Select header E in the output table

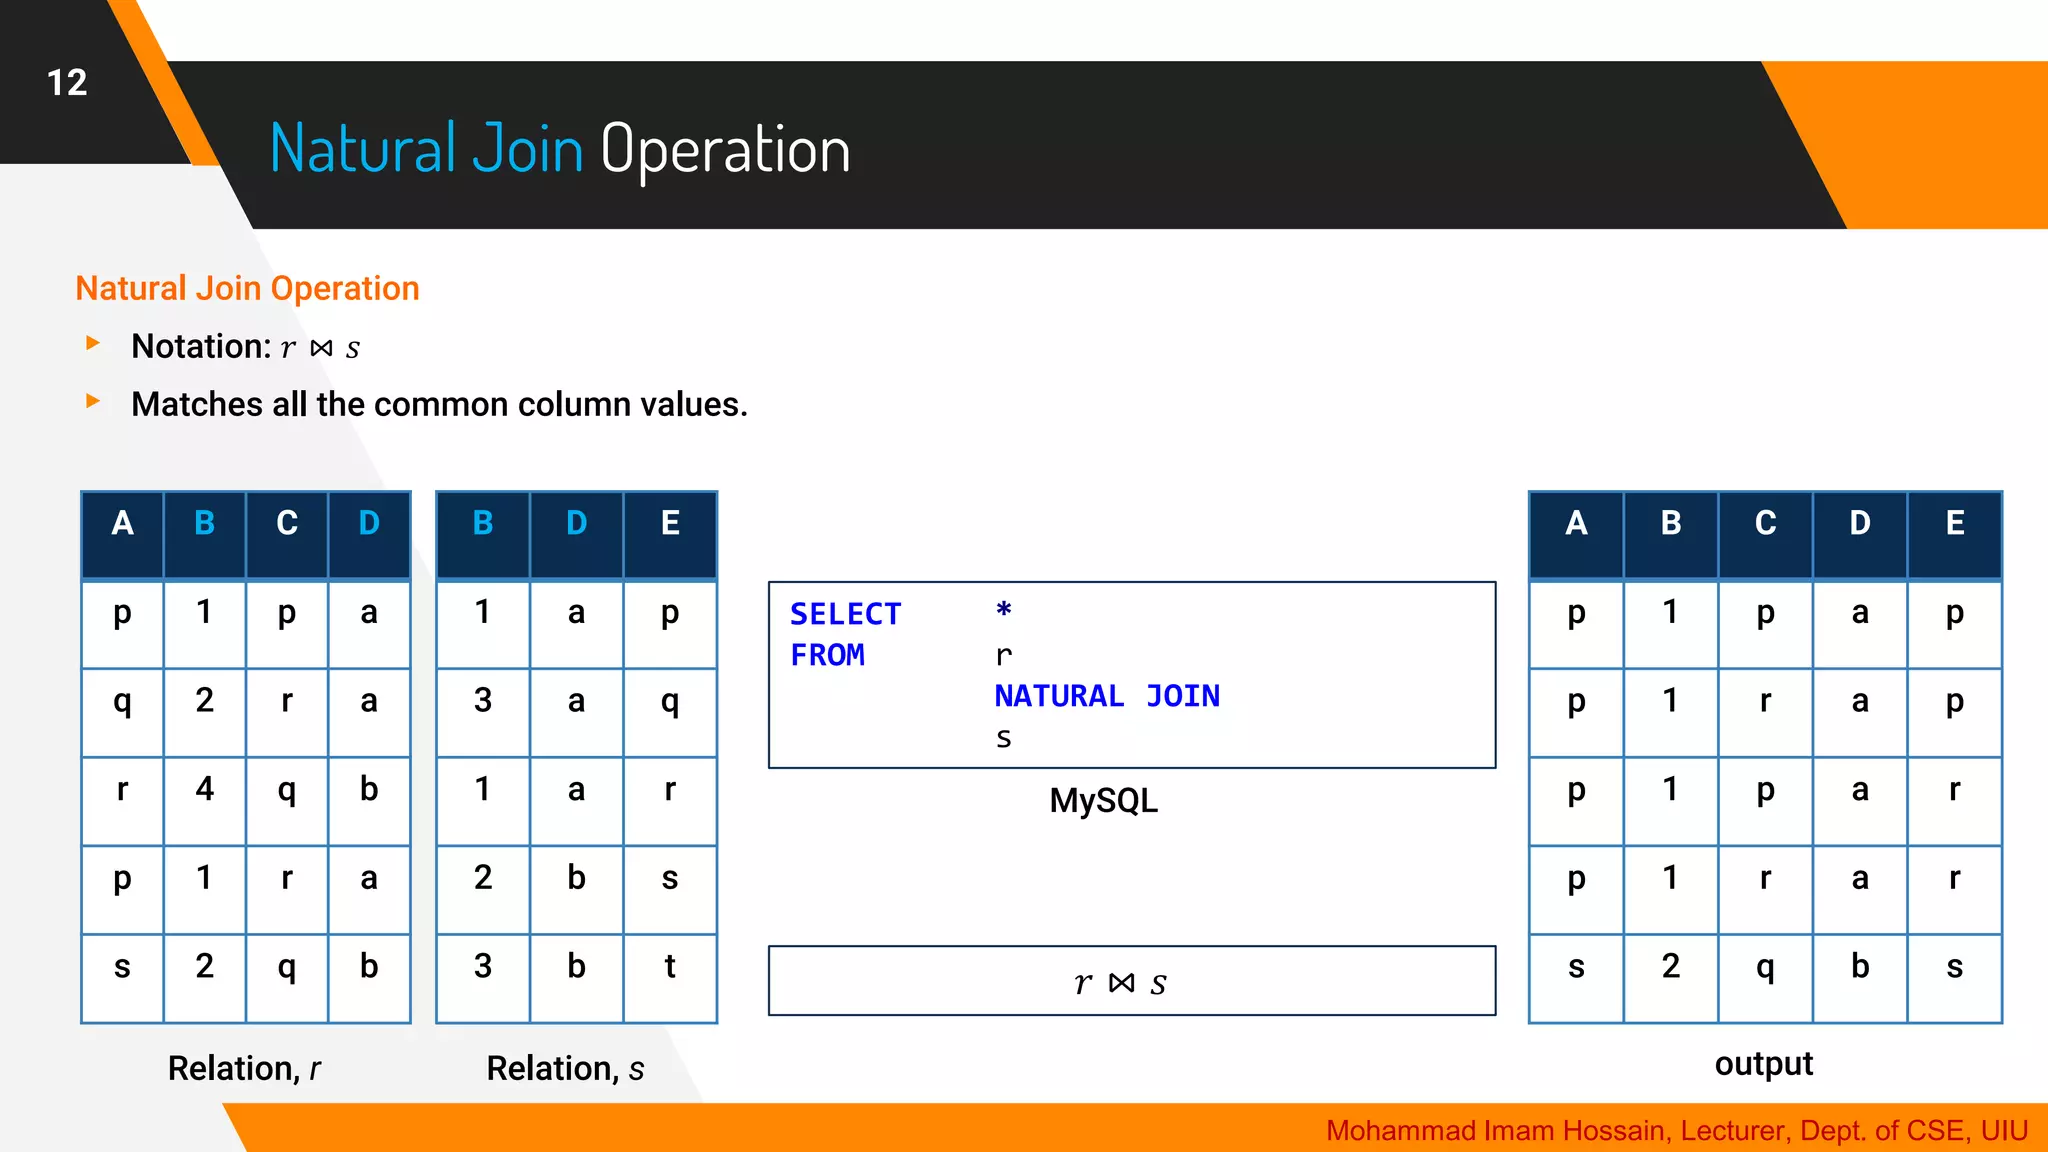[x=1954, y=523]
